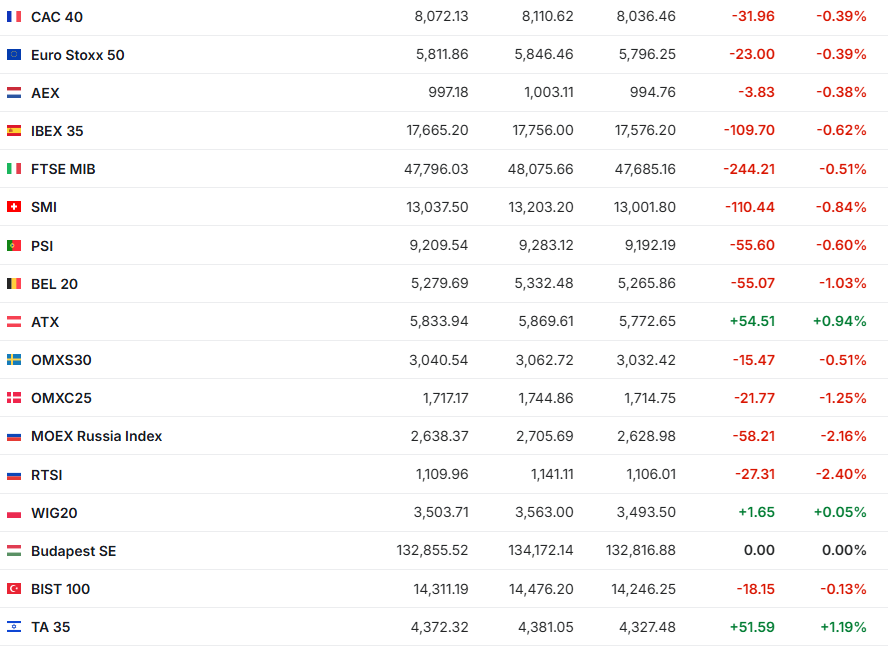Viewport: 888px width, 647px height.
Task: Select SMI change percent -0.84%
Action: (x=841, y=207)
